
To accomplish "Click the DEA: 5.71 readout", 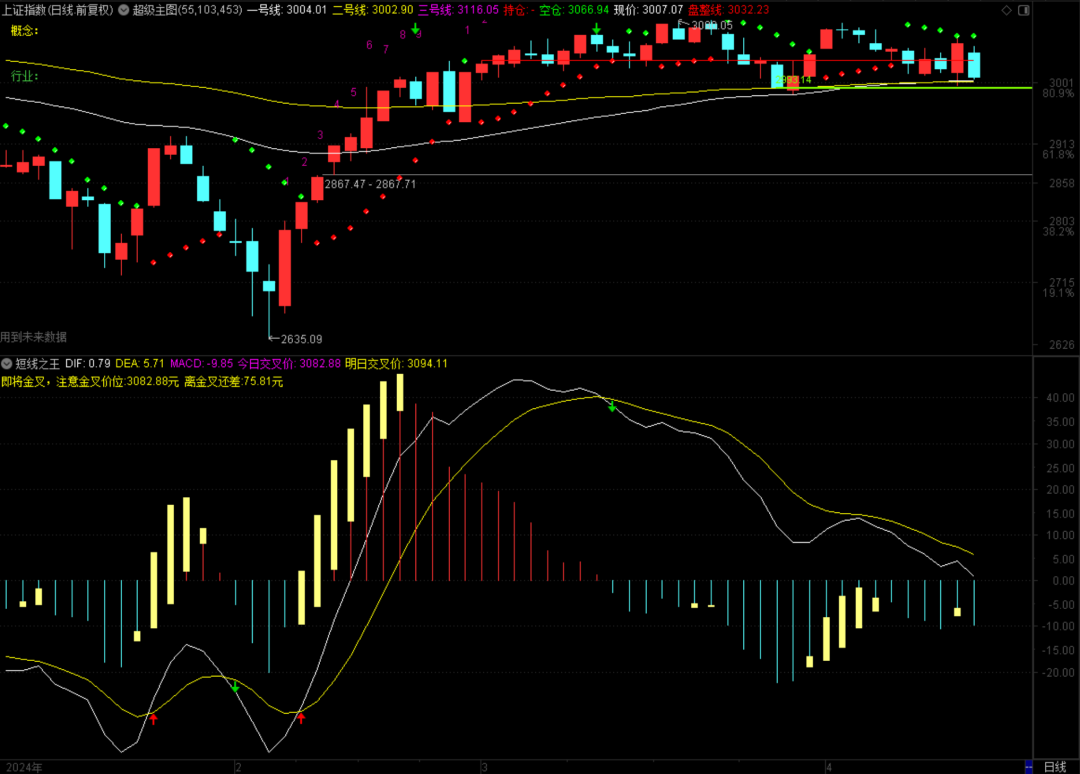I will pyautogui.click(x=140, y=364).
